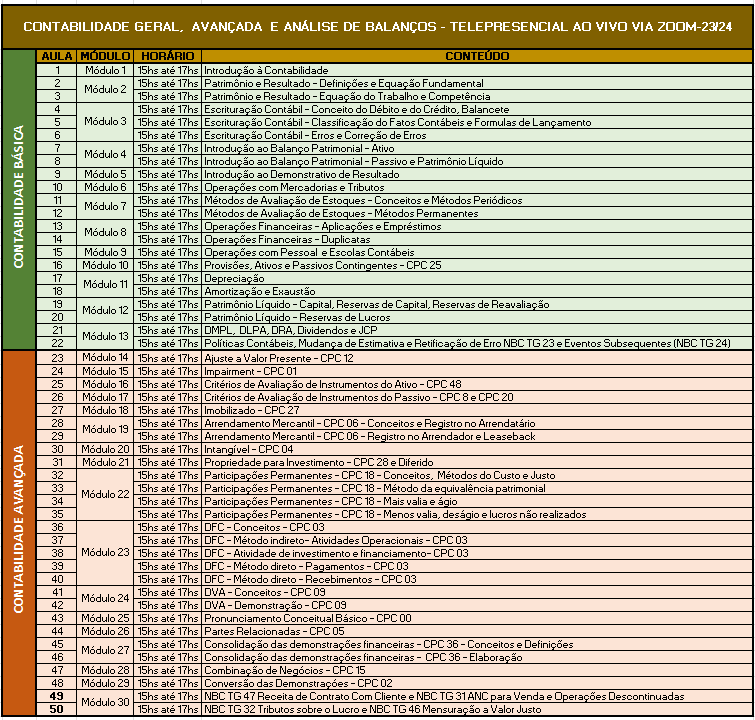The height and width of the screenshot is (720, 755).
Task: Select 'Imobilizado – CPC 27'
Action: coord(477,410)
